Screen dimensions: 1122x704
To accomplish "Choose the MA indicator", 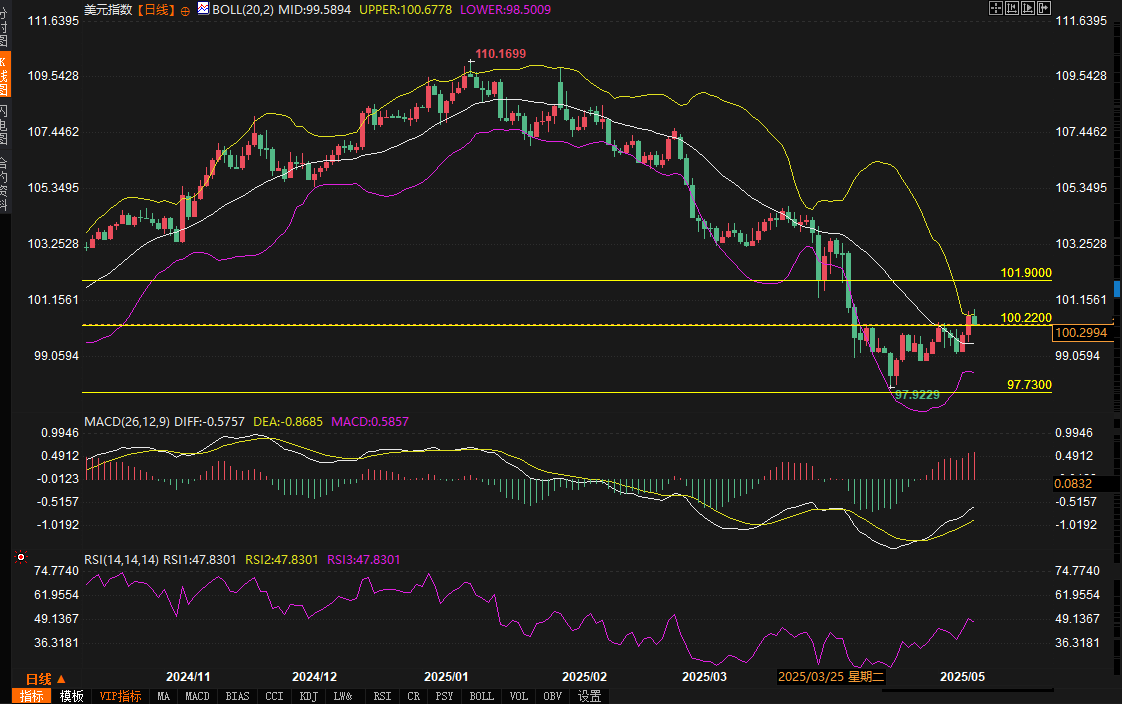I will [164, 696].
